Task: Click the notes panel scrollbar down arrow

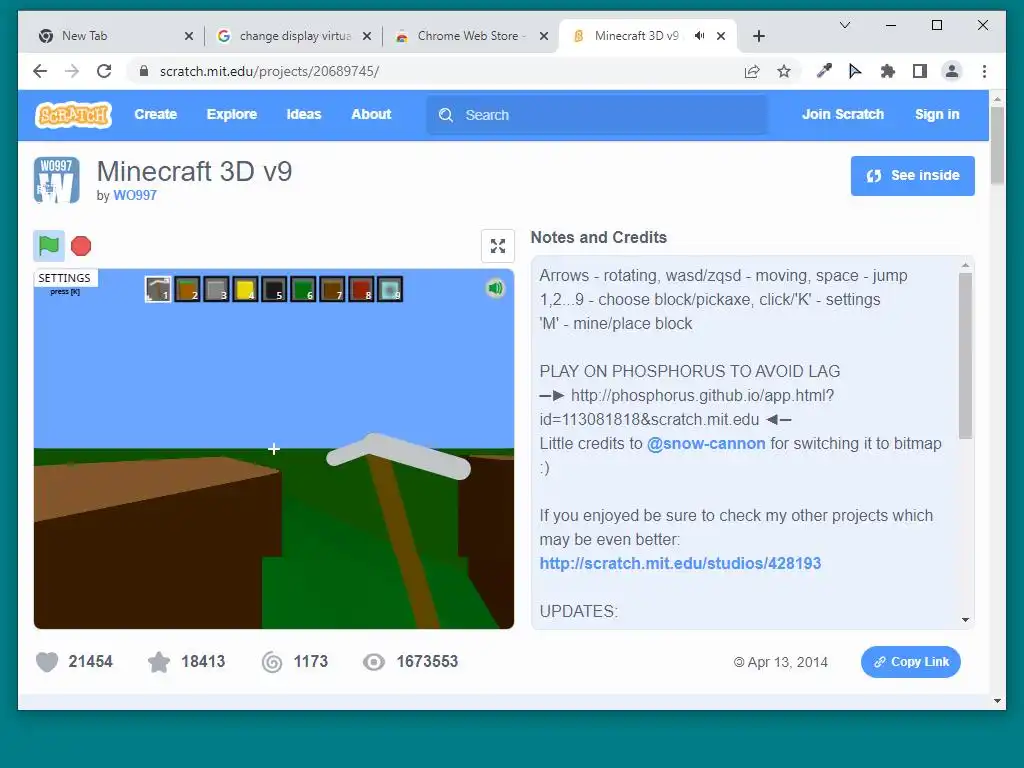Action: [x=965, y=620]
